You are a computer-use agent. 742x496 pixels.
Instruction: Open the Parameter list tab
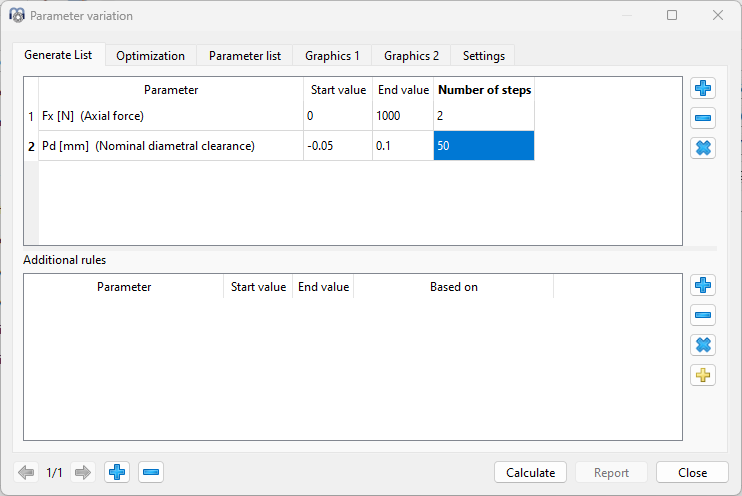[x=245, y=56]
